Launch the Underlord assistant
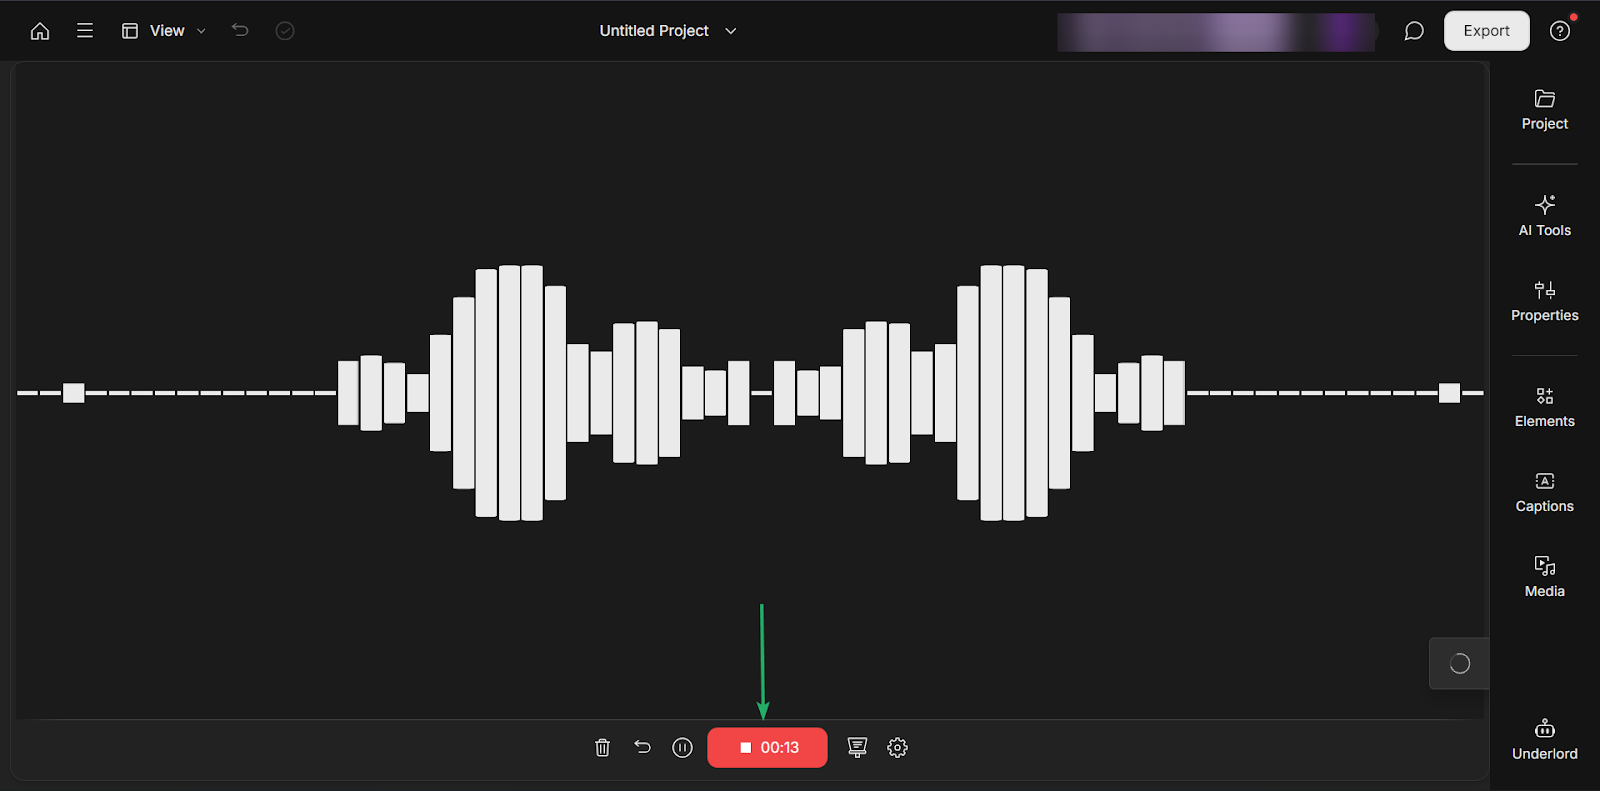The width and height of the screenshot is (1600, 791). [x=1545, y=740]
